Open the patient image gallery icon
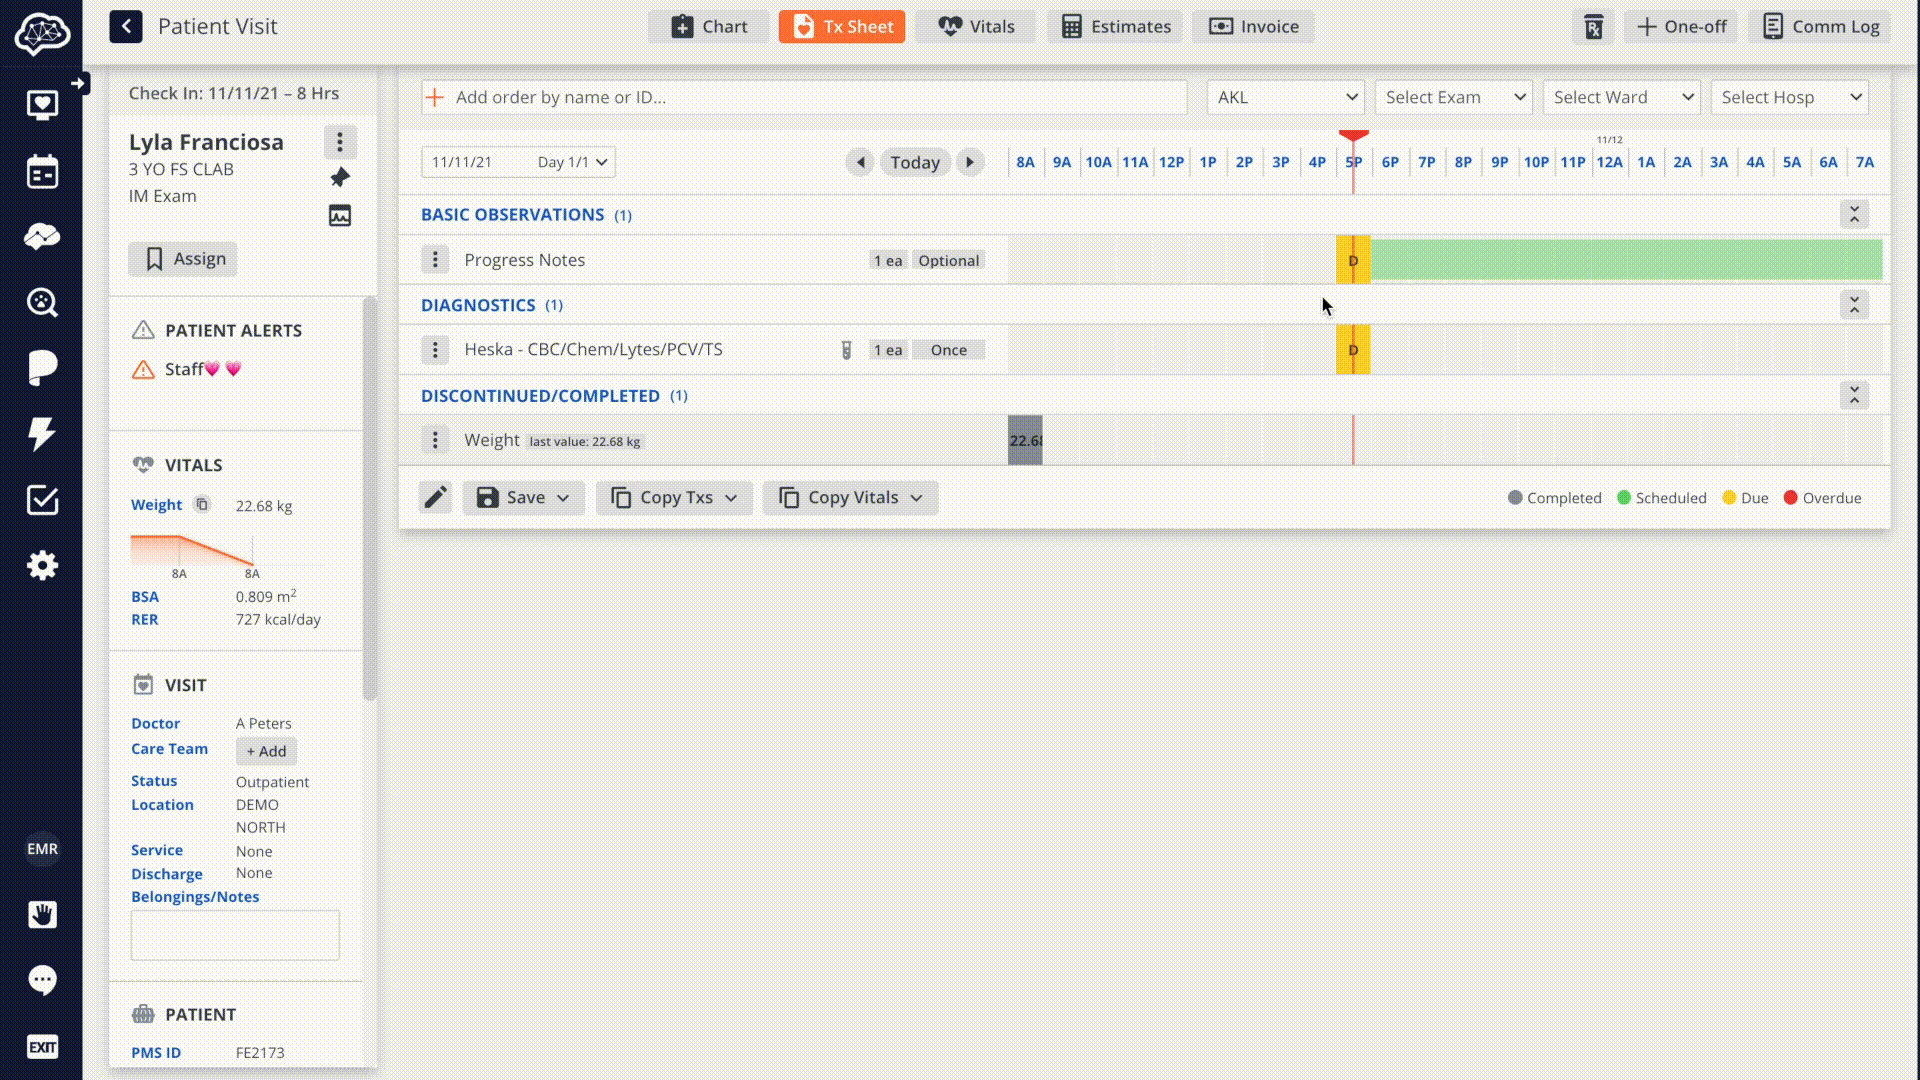This screenshot has width=1920, height=1080. point(340,216)
